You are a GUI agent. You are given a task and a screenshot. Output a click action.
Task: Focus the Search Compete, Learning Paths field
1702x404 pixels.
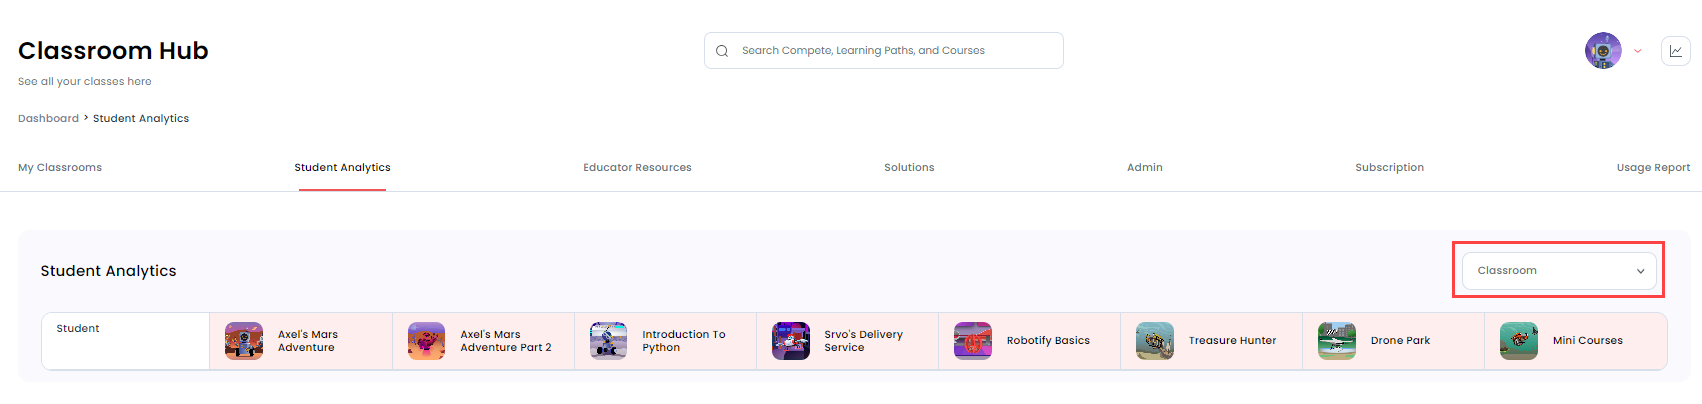[x=884, y=51]
